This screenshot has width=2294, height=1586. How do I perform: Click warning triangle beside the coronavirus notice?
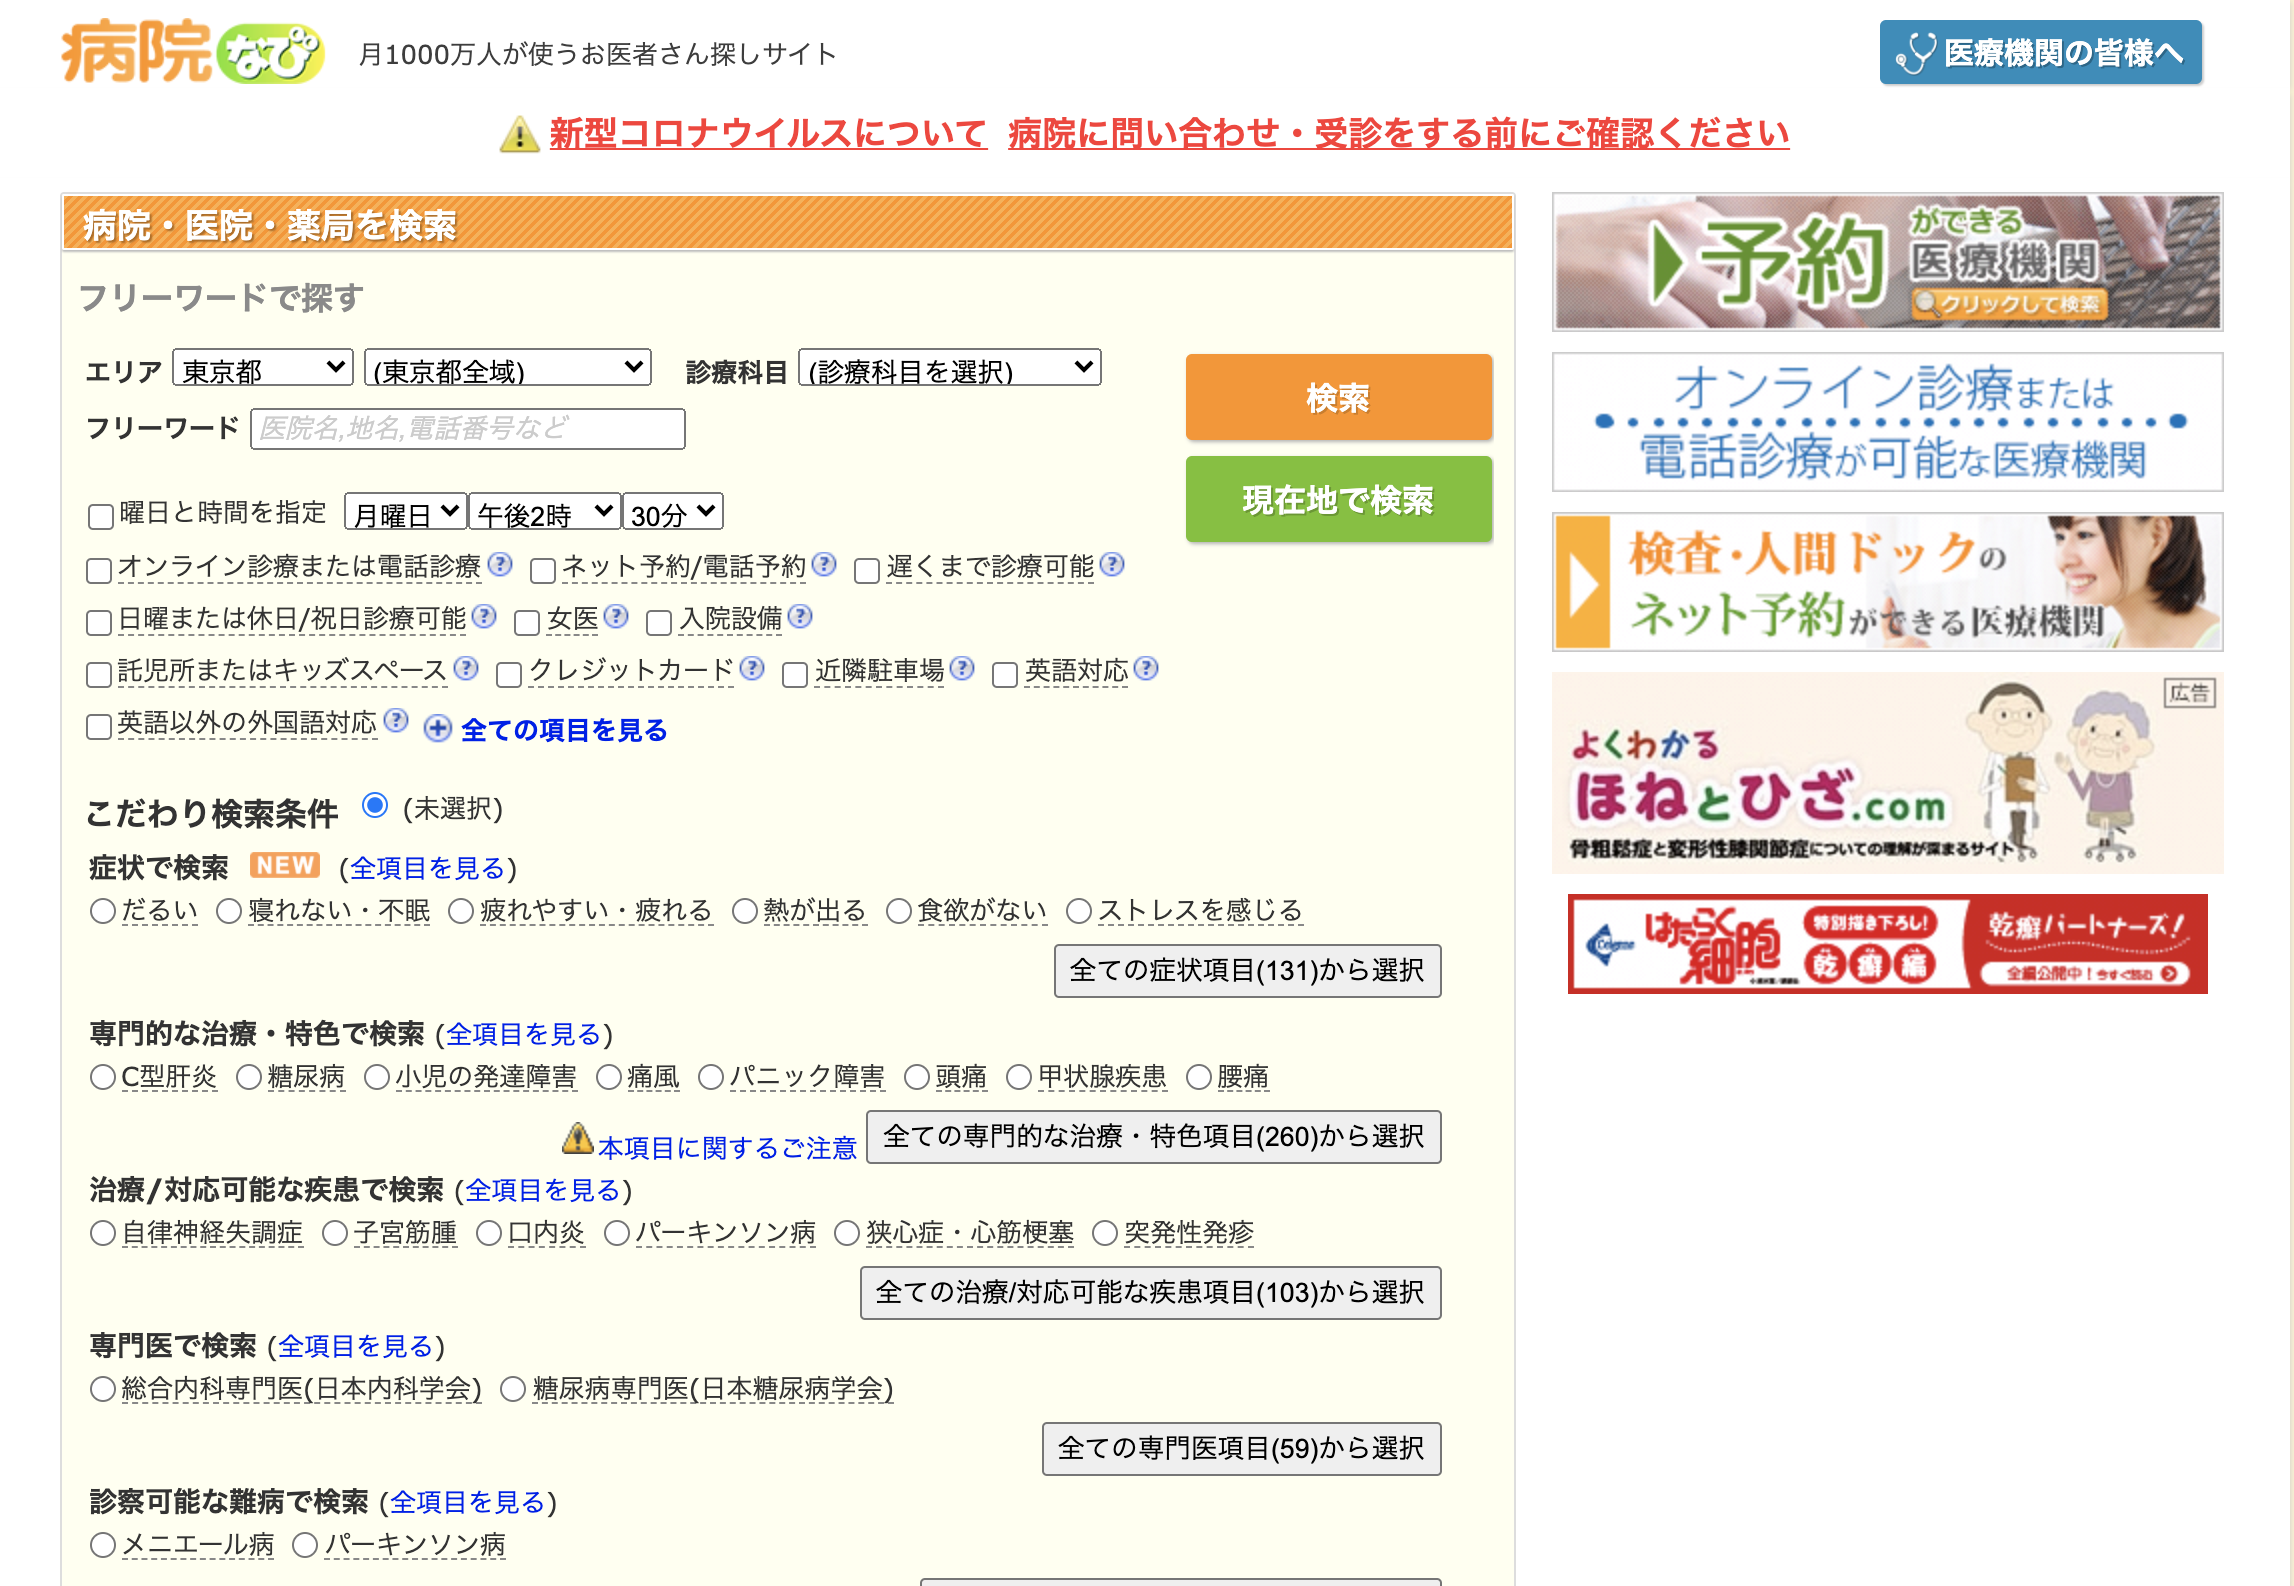pyautogui.click(x=520, y=133)
